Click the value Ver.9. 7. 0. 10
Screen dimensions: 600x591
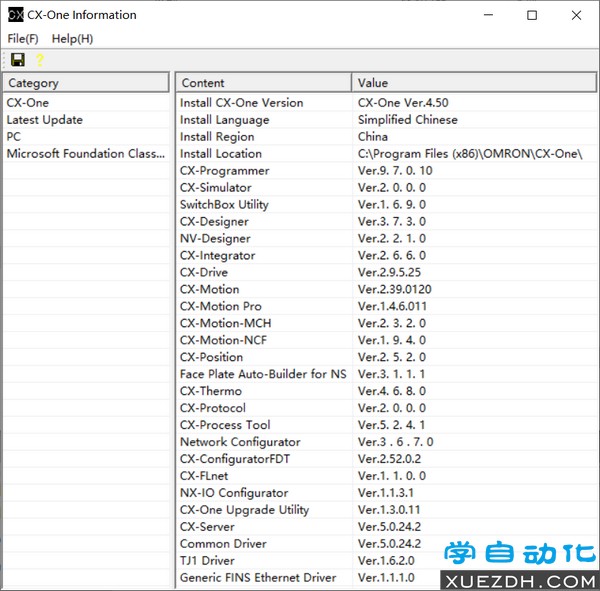pos(395,171)
